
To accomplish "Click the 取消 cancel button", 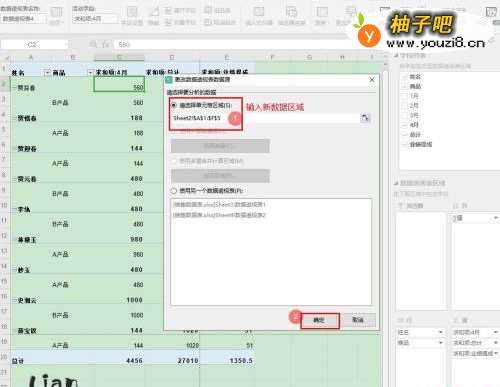I will (358, 320).
